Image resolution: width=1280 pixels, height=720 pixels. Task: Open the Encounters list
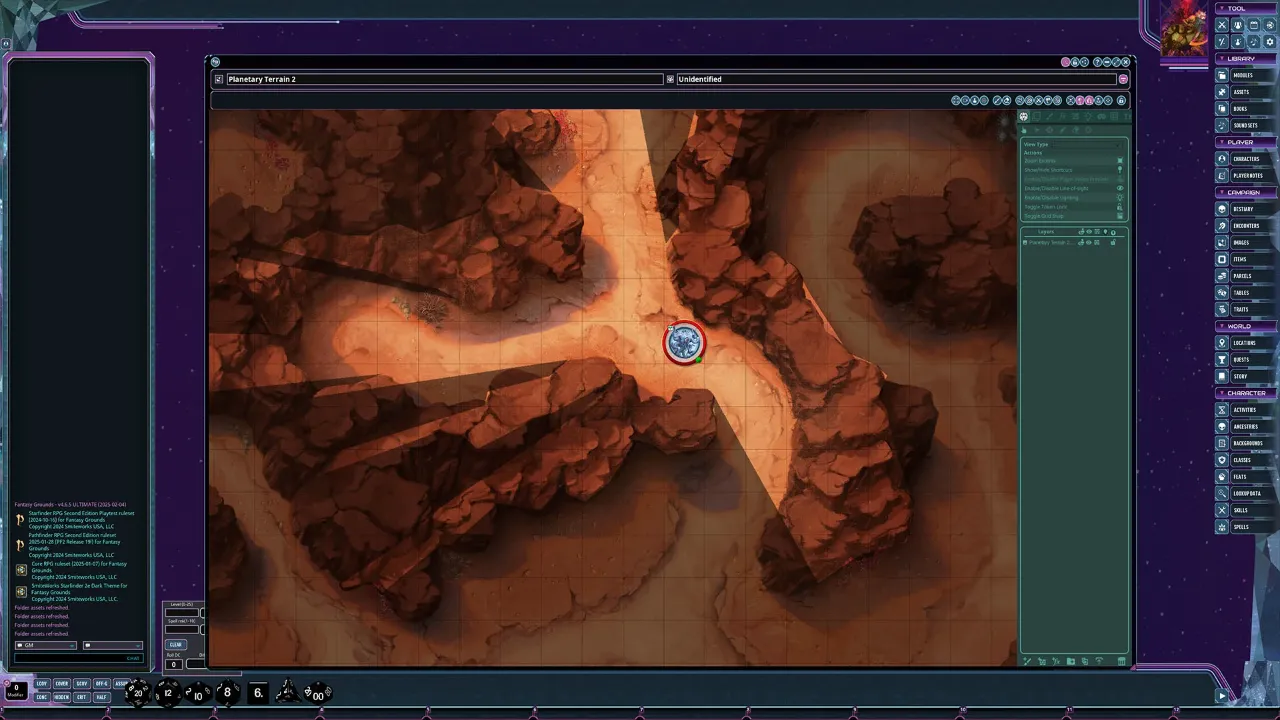[x=1246, y=226]
